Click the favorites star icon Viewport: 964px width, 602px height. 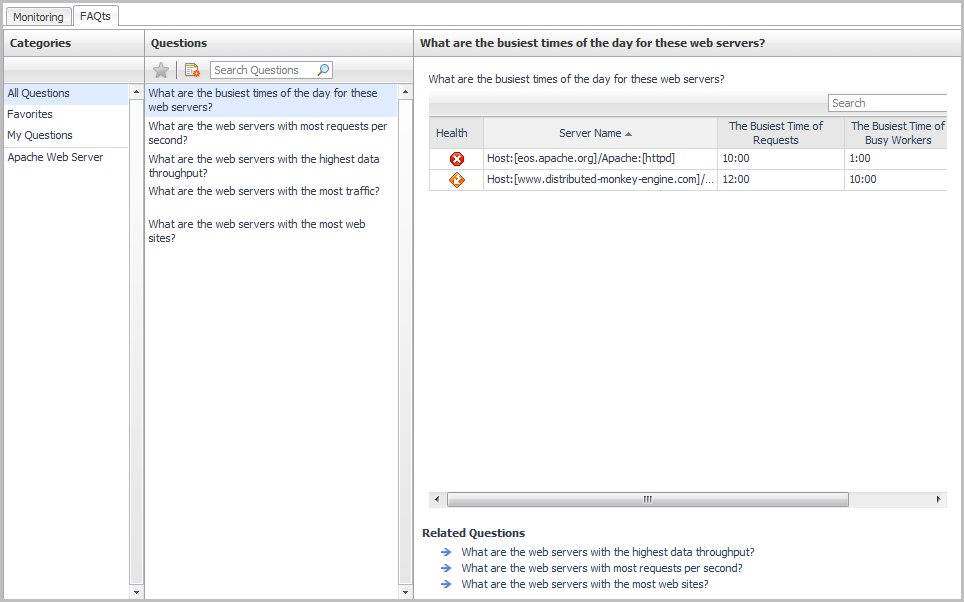pyautogui.click(x=161, y=70)
